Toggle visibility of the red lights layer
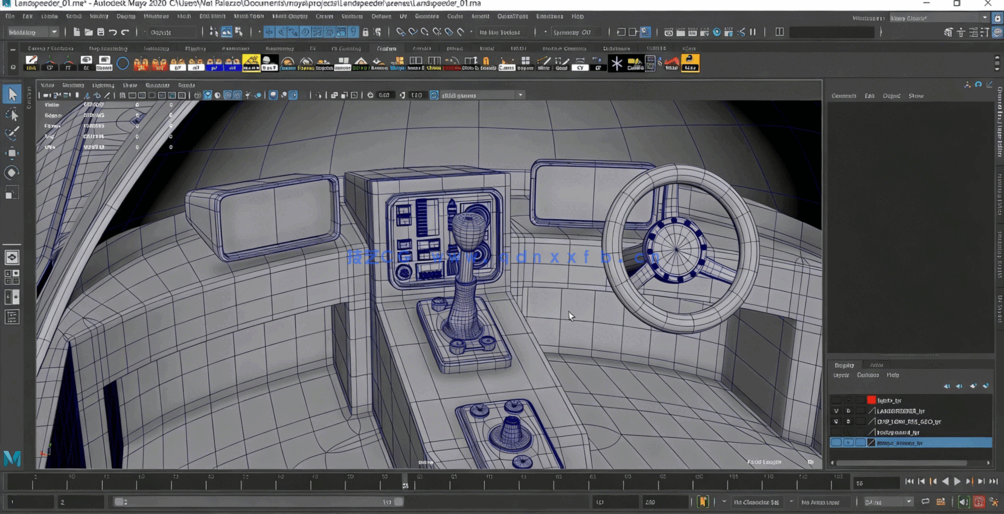 (x=836, y=400)
